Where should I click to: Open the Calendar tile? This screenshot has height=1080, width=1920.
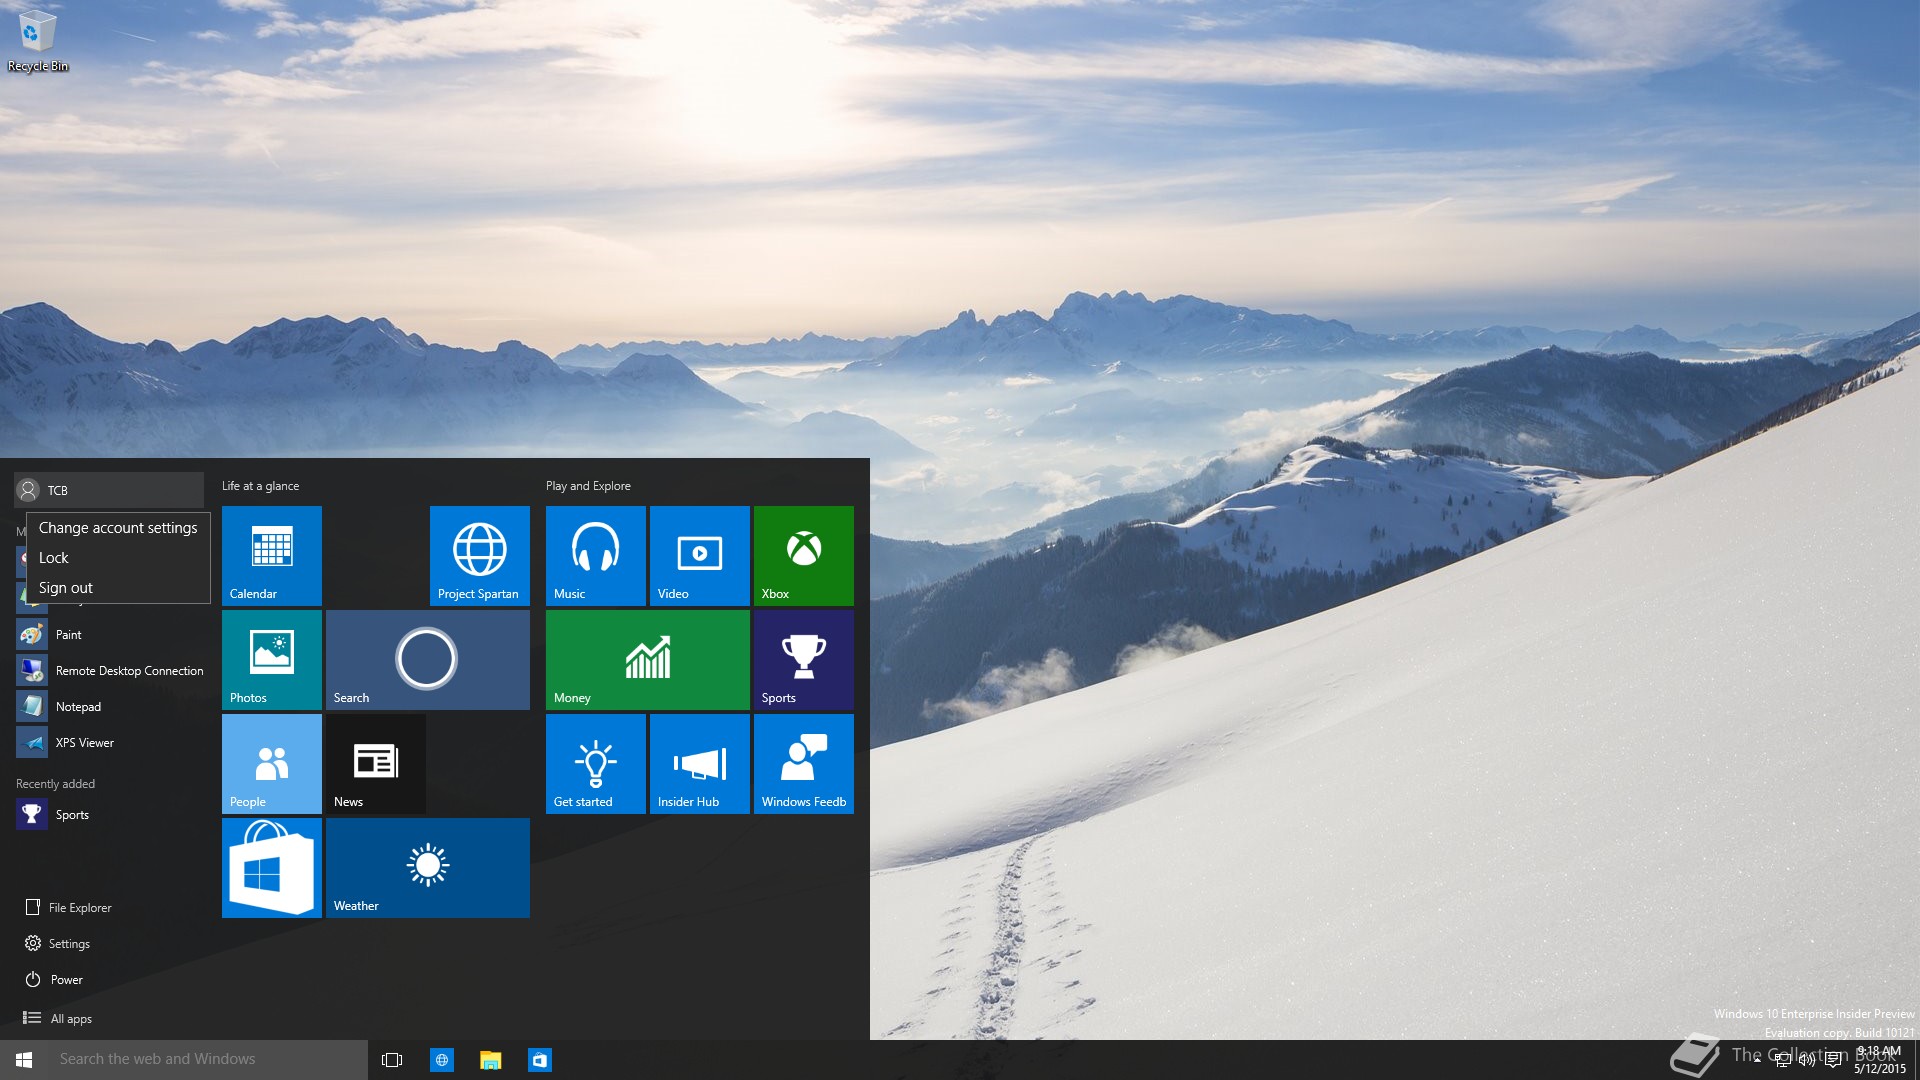tap(272, 555)
